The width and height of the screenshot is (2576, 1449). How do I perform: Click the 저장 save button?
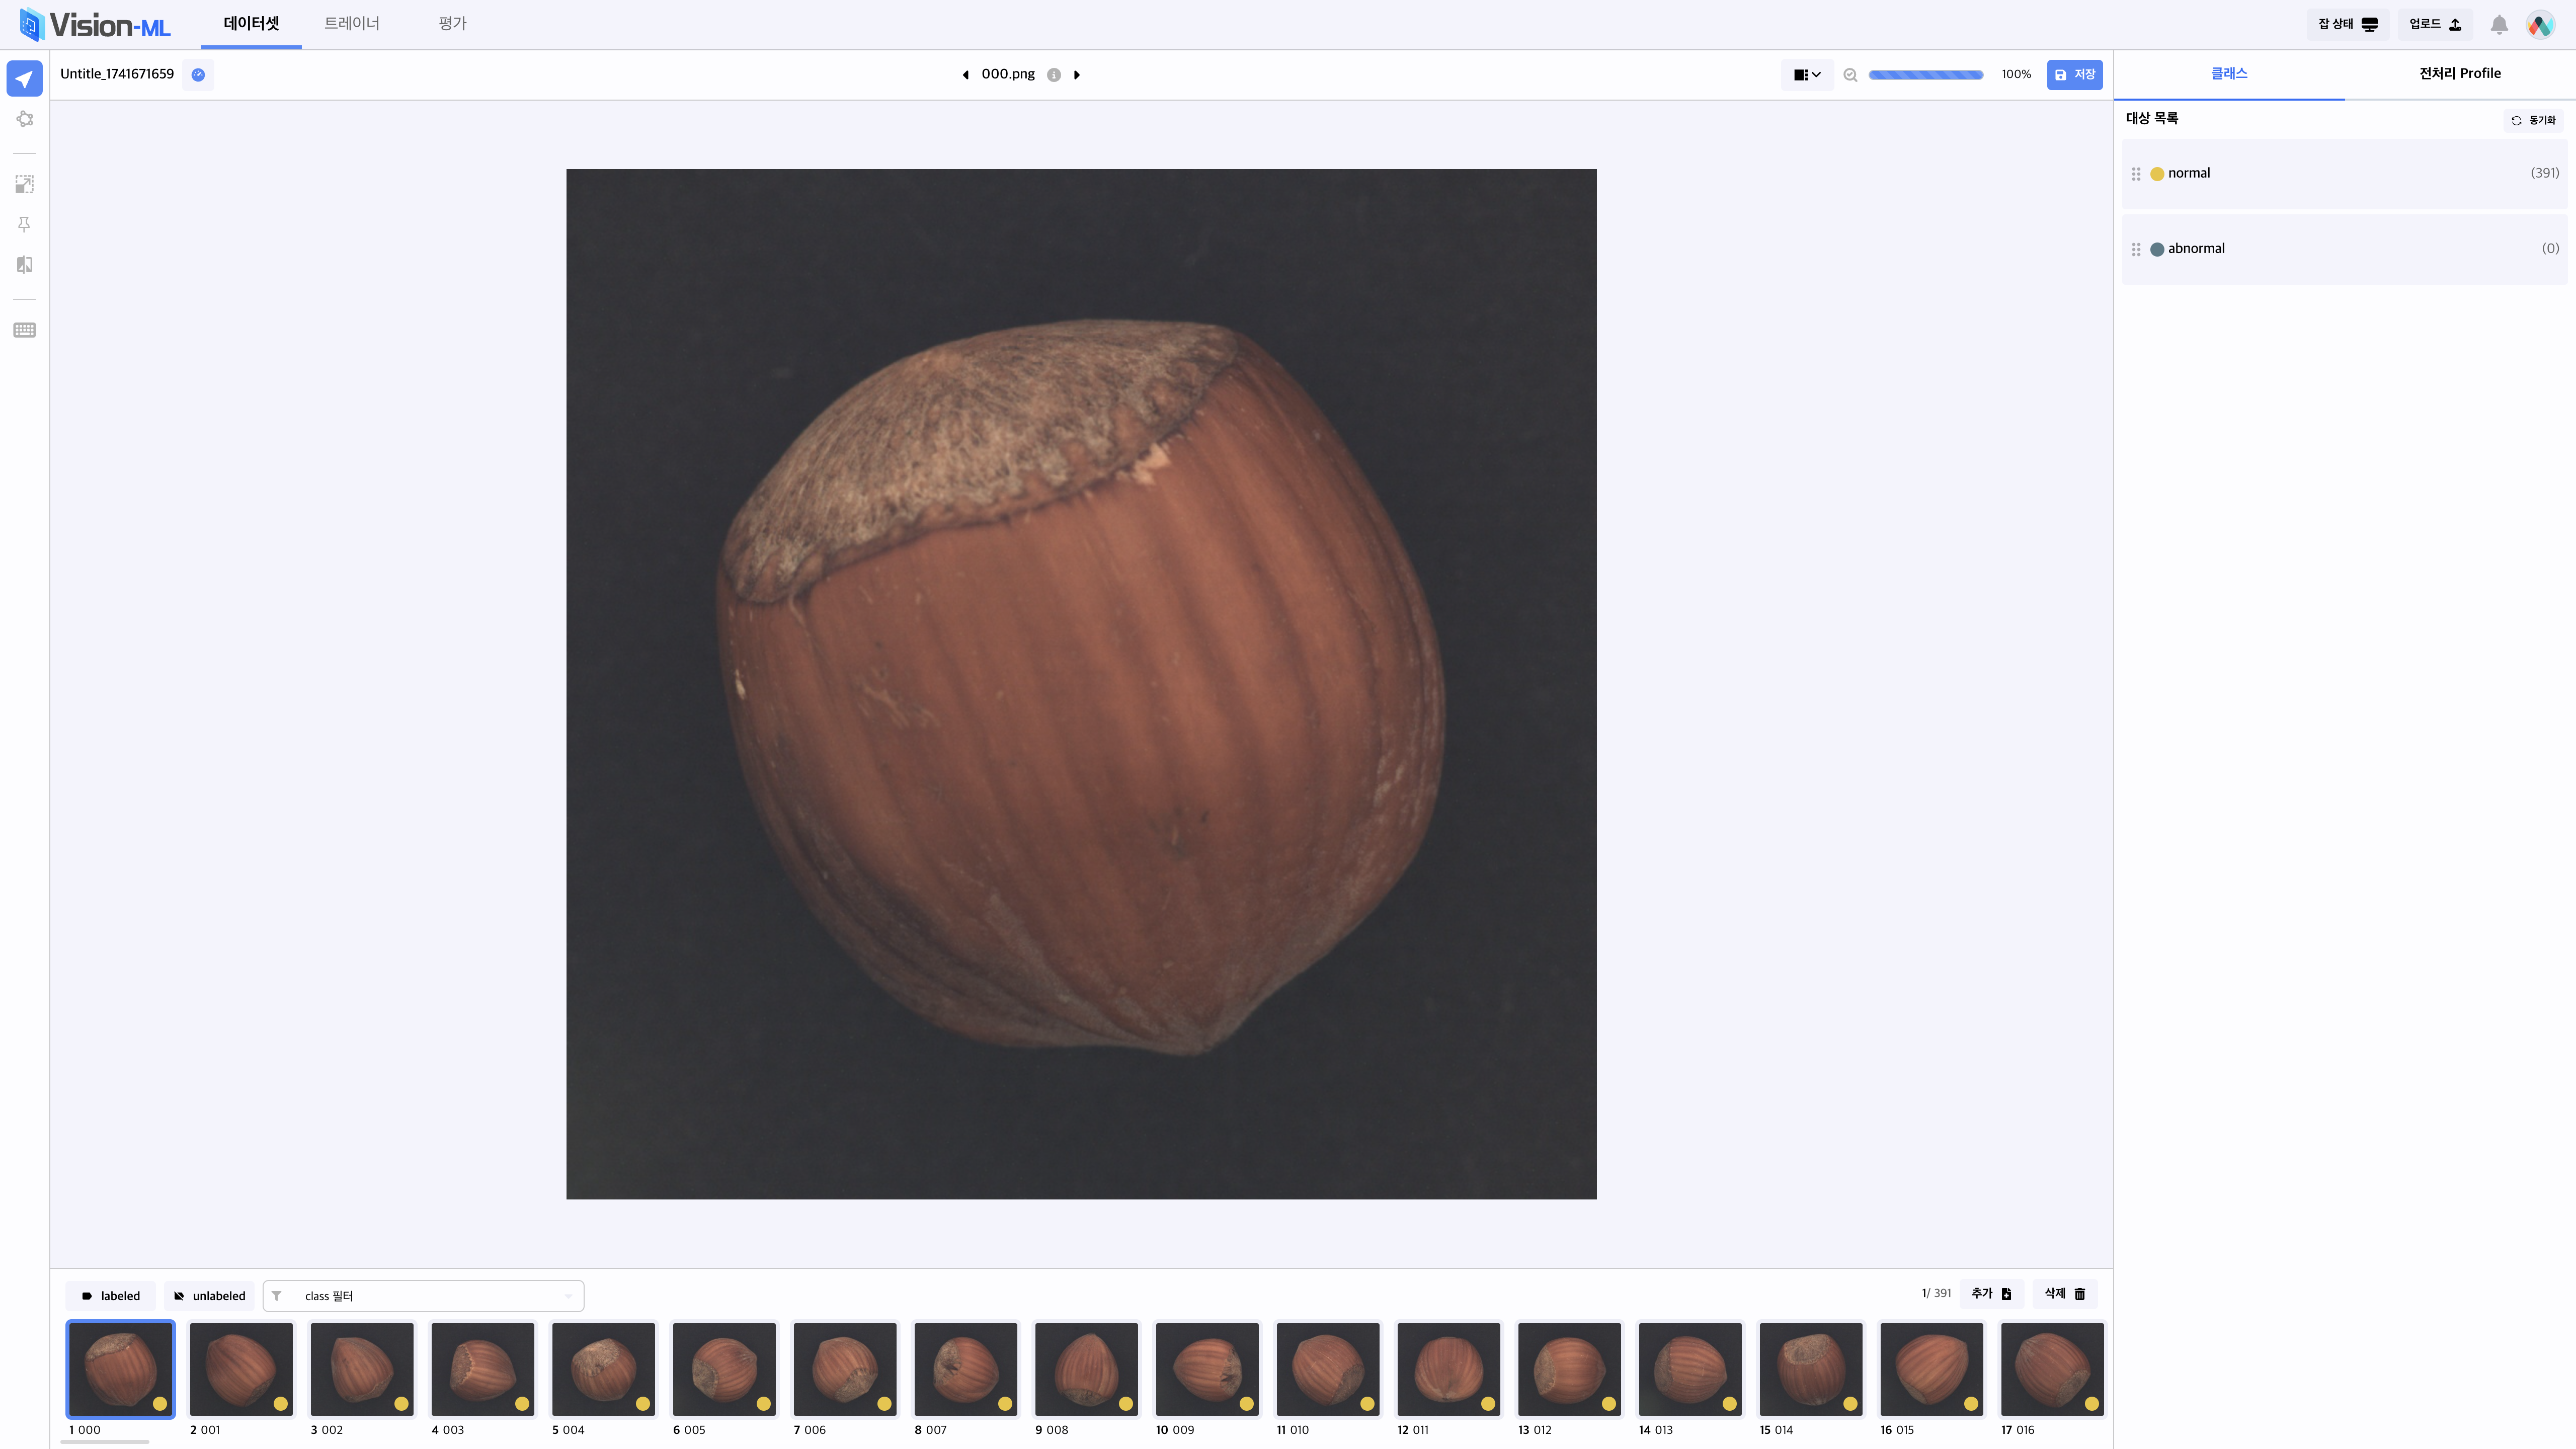(x=2074, y=75)
